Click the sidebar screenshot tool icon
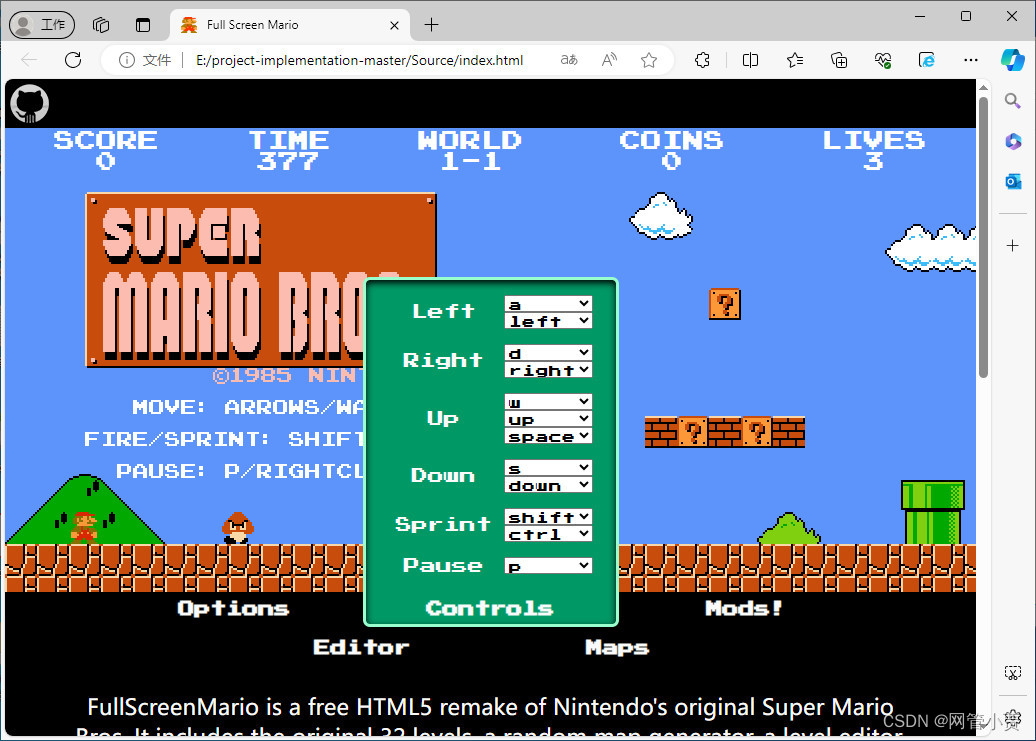This screenshot has width=1036, height=741. 1012,673
